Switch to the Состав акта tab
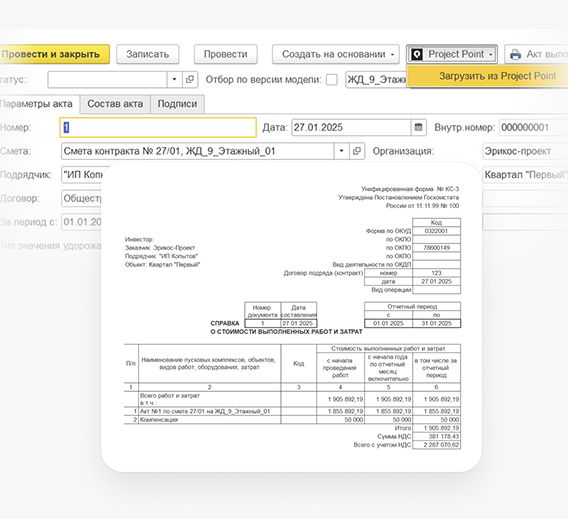Screen dimensions: 568x519 [115, 104]
